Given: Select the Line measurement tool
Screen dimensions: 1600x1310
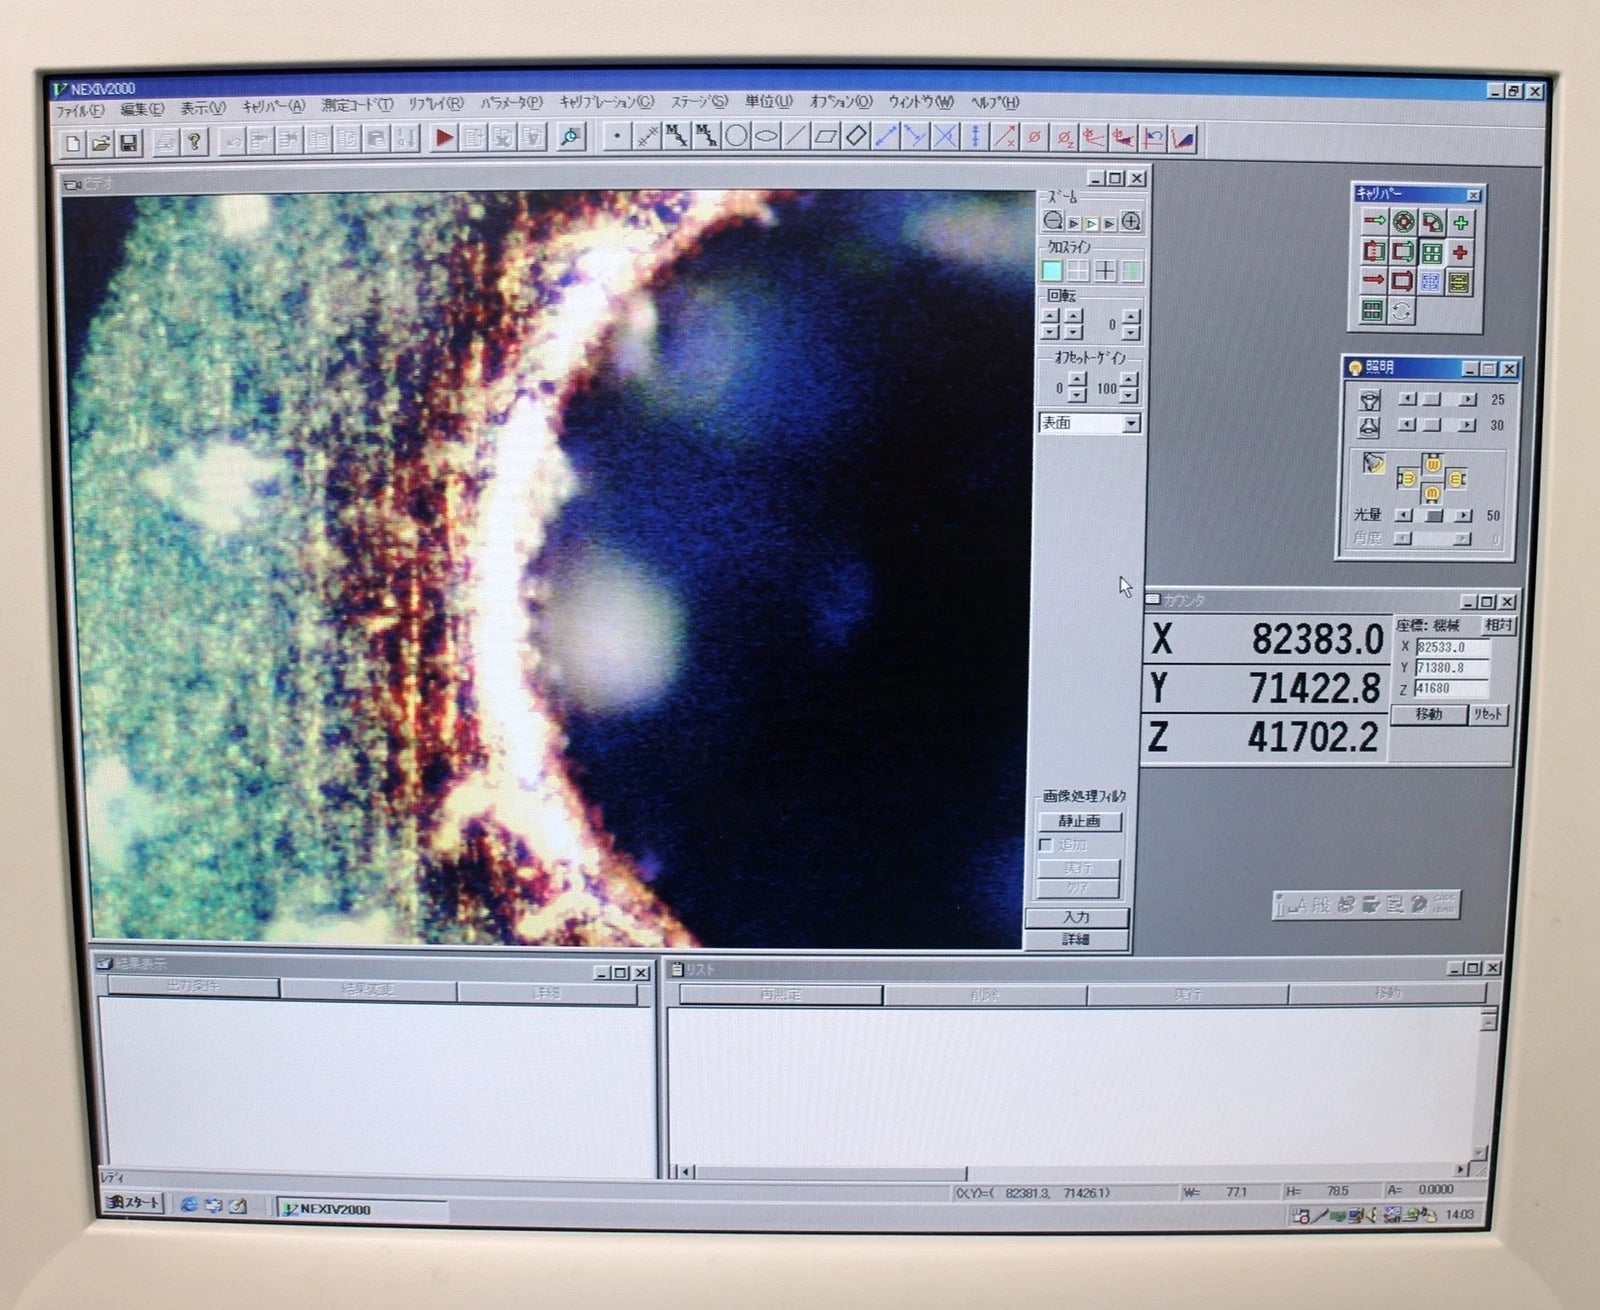Looking at the screenshot, I should click(x=796, y=135).
